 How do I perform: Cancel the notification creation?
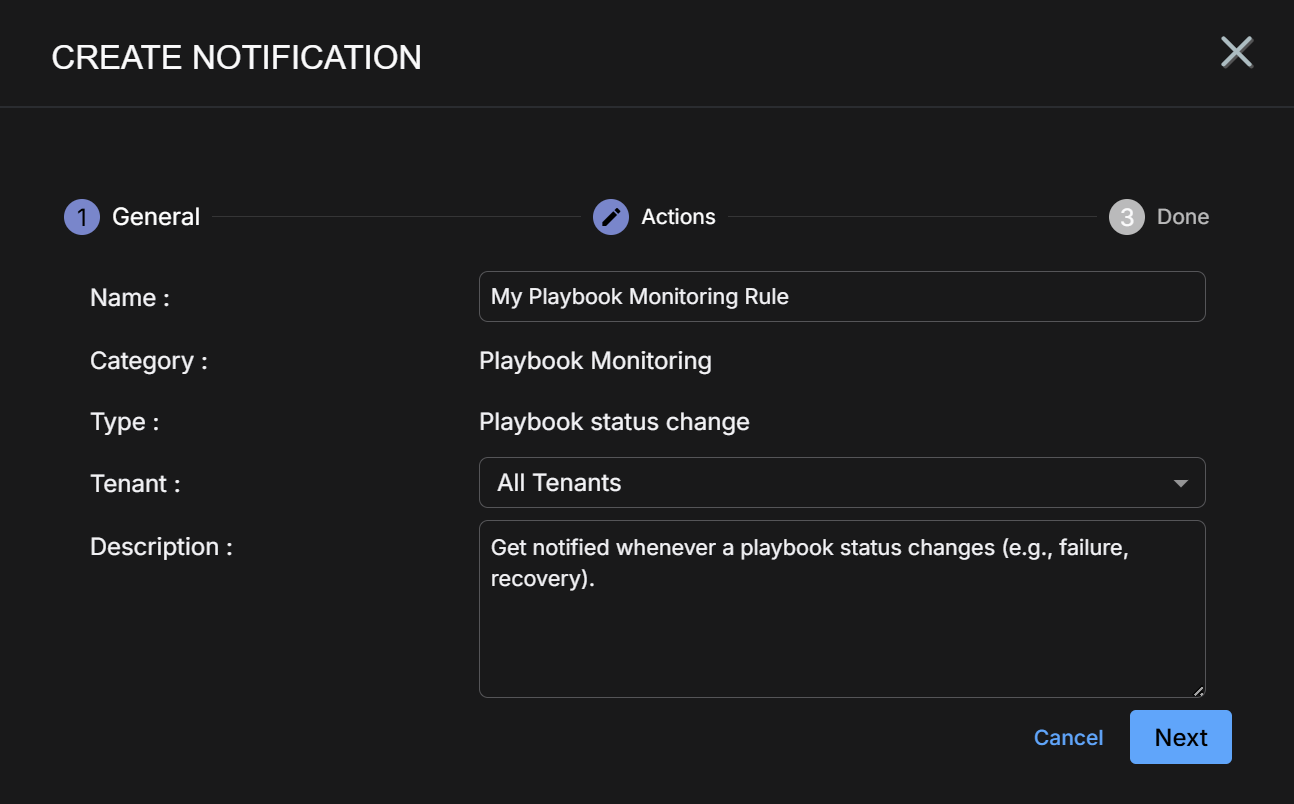[x=1068, y=738]
